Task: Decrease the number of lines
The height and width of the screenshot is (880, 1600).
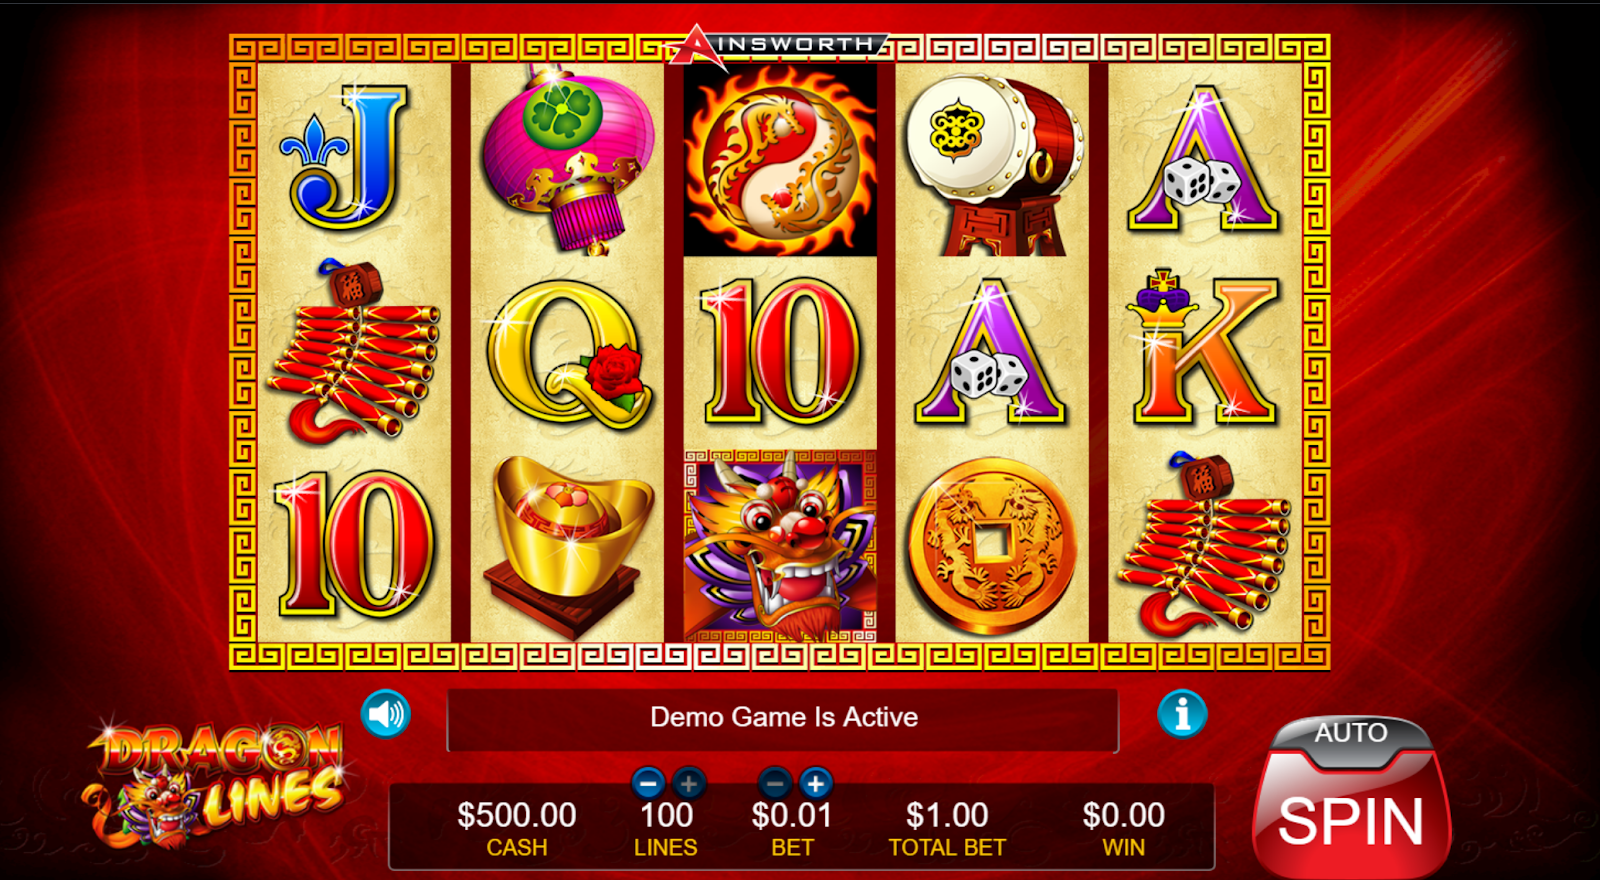Action: tap(648, 783)
